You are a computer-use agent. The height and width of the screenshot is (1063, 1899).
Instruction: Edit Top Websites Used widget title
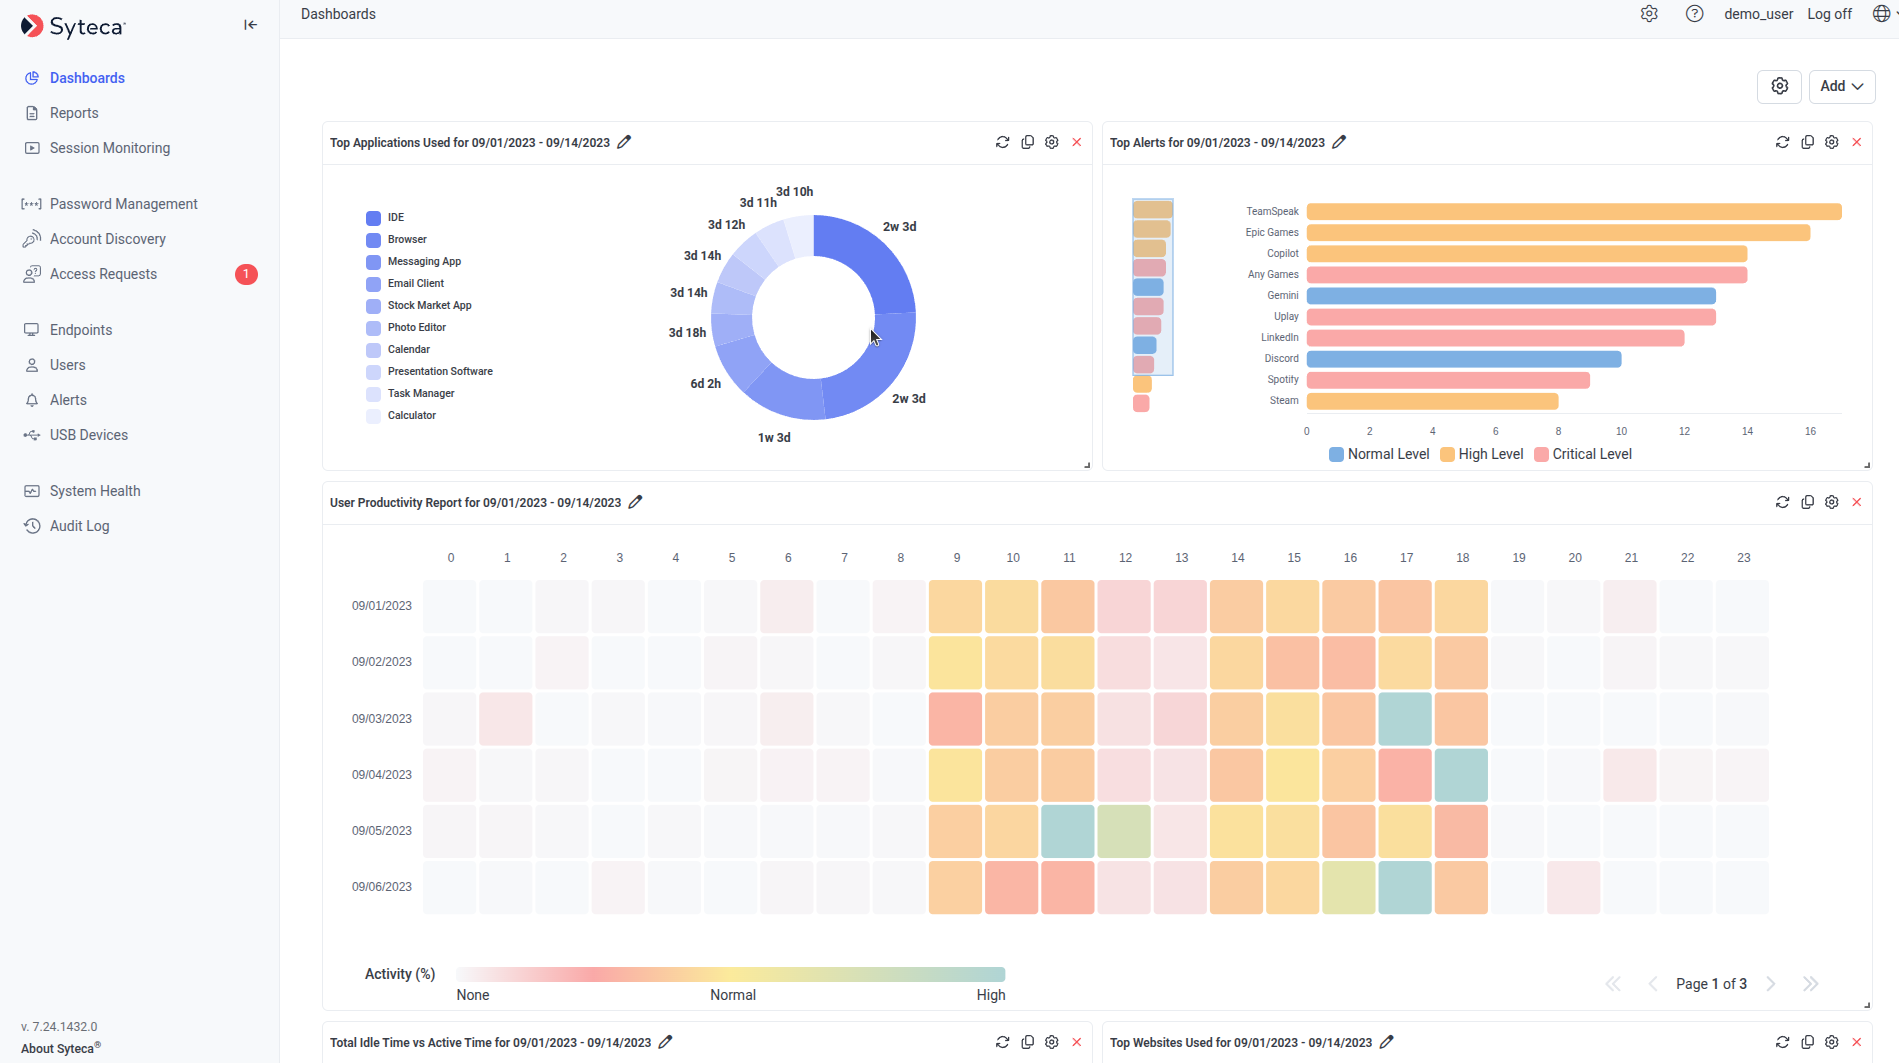(x=1386, y=1042)
